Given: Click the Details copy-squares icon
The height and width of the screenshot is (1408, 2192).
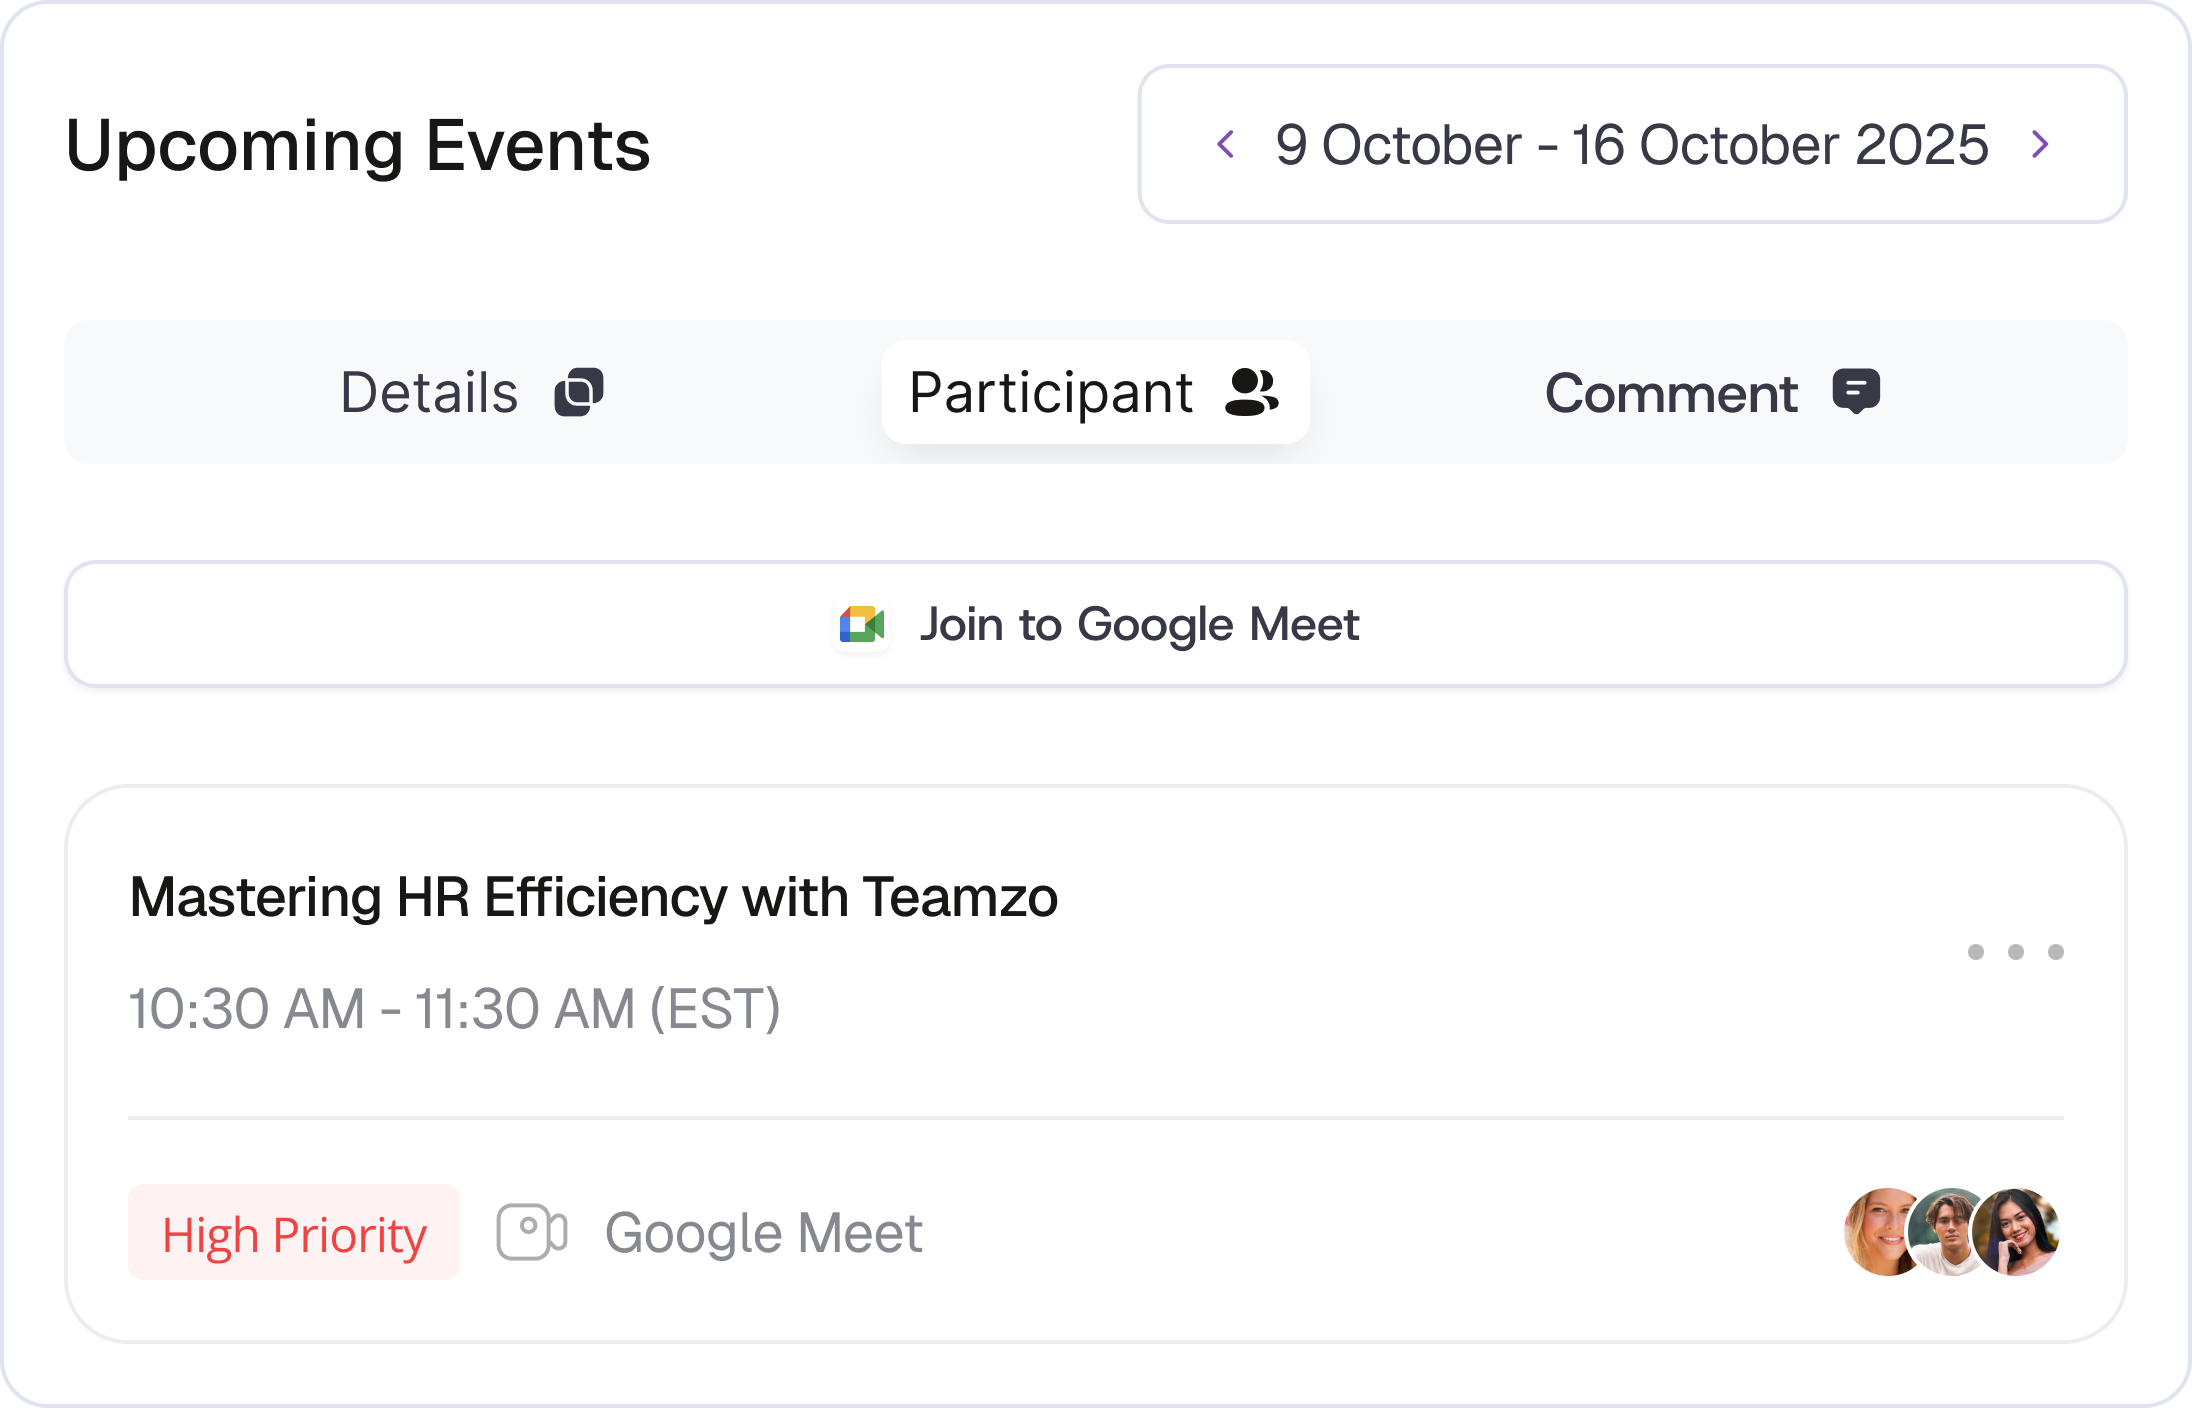Looking at the screenshot, I should pyautogui.click(x=579, y=392).
